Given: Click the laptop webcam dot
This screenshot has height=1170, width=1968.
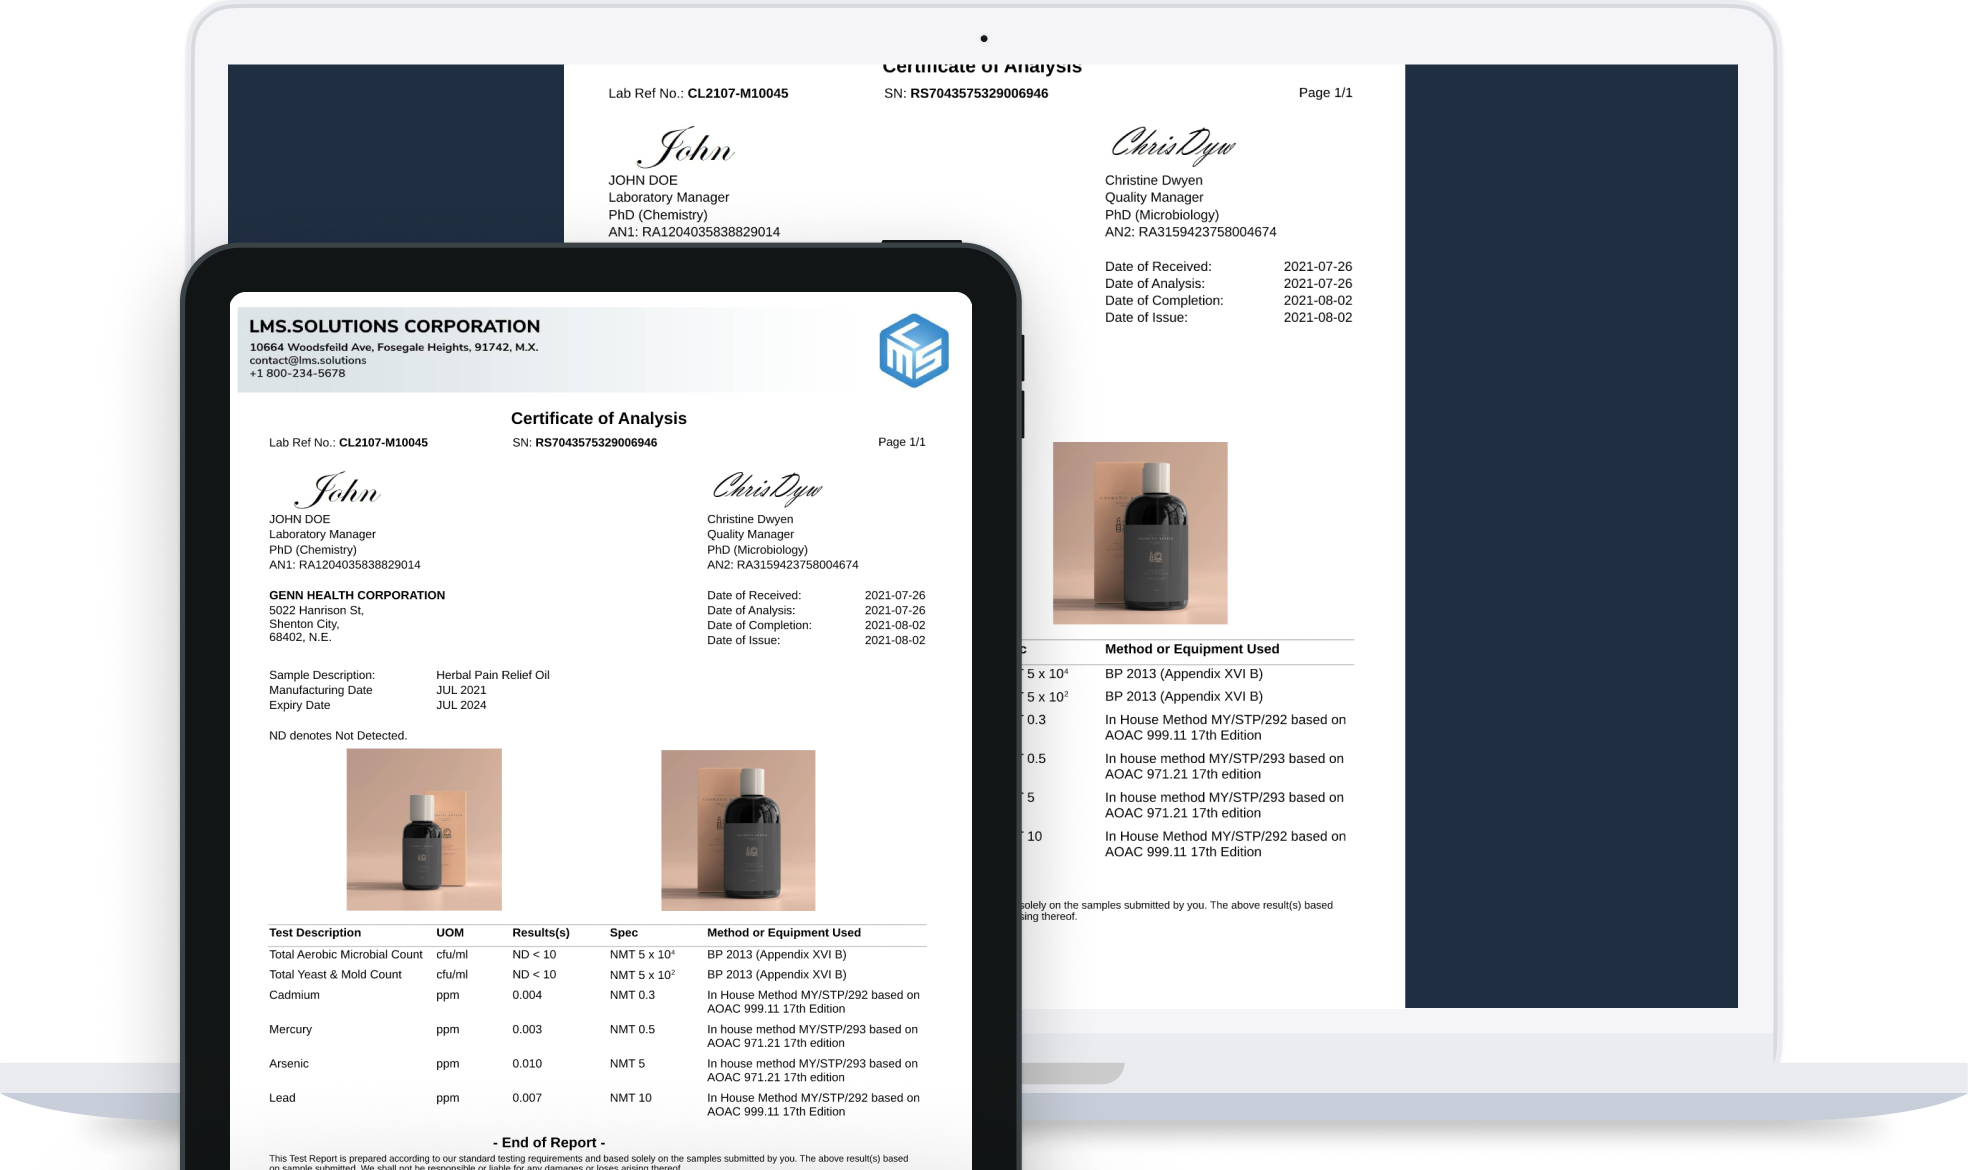Looking at the screenshot, I should (984, 39).
